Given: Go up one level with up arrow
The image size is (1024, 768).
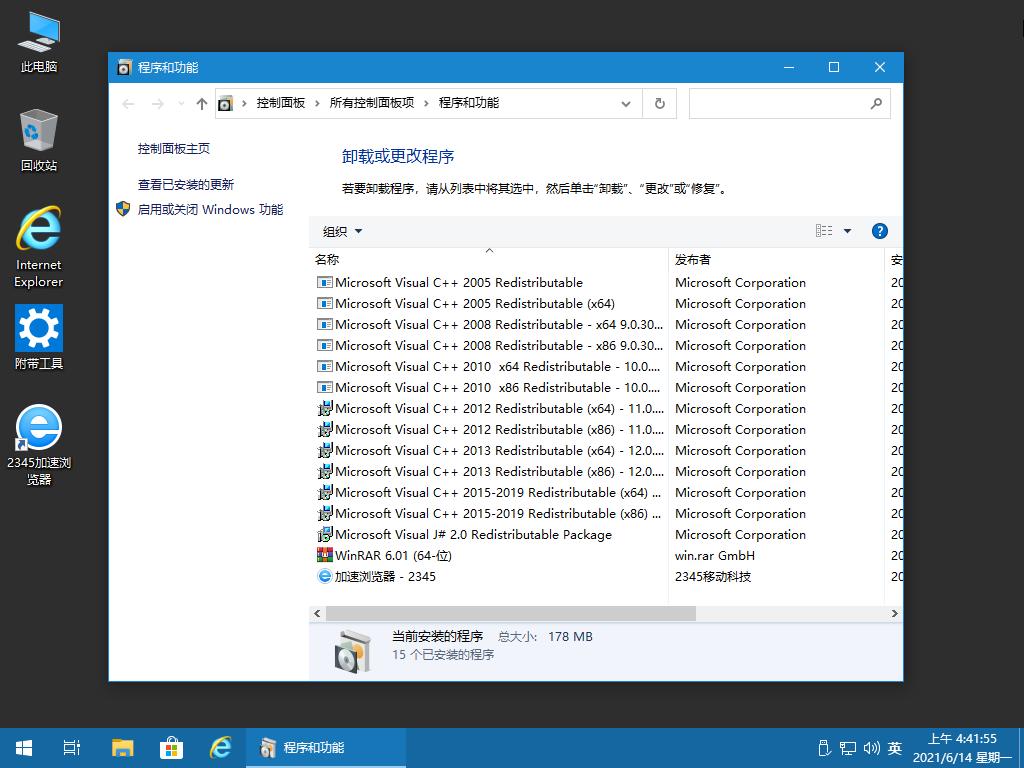Looking at the screenshot, I should pyautogui.click(x=202, y=104).
